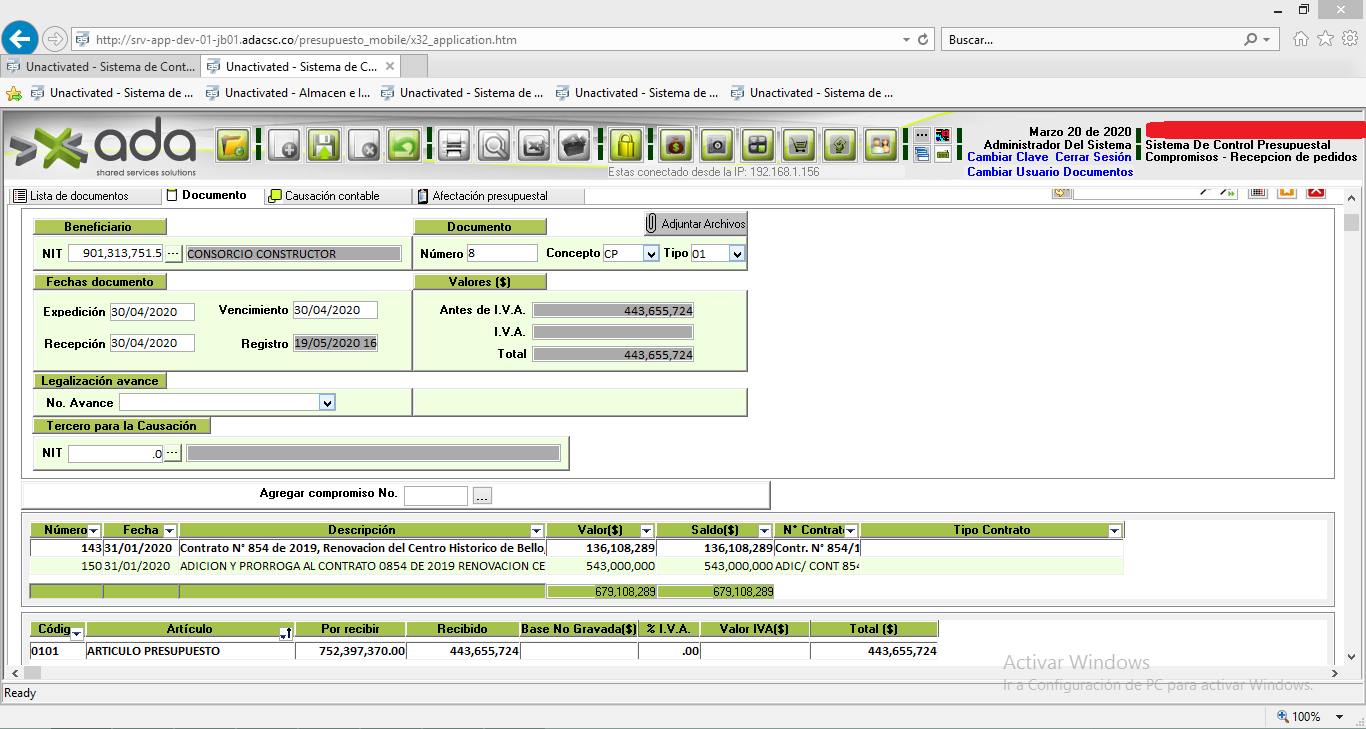The height and width of the screenshot is (729, 1366).
Task: Open the Tipo dropdown showing 01
Action: pos(738,254)
